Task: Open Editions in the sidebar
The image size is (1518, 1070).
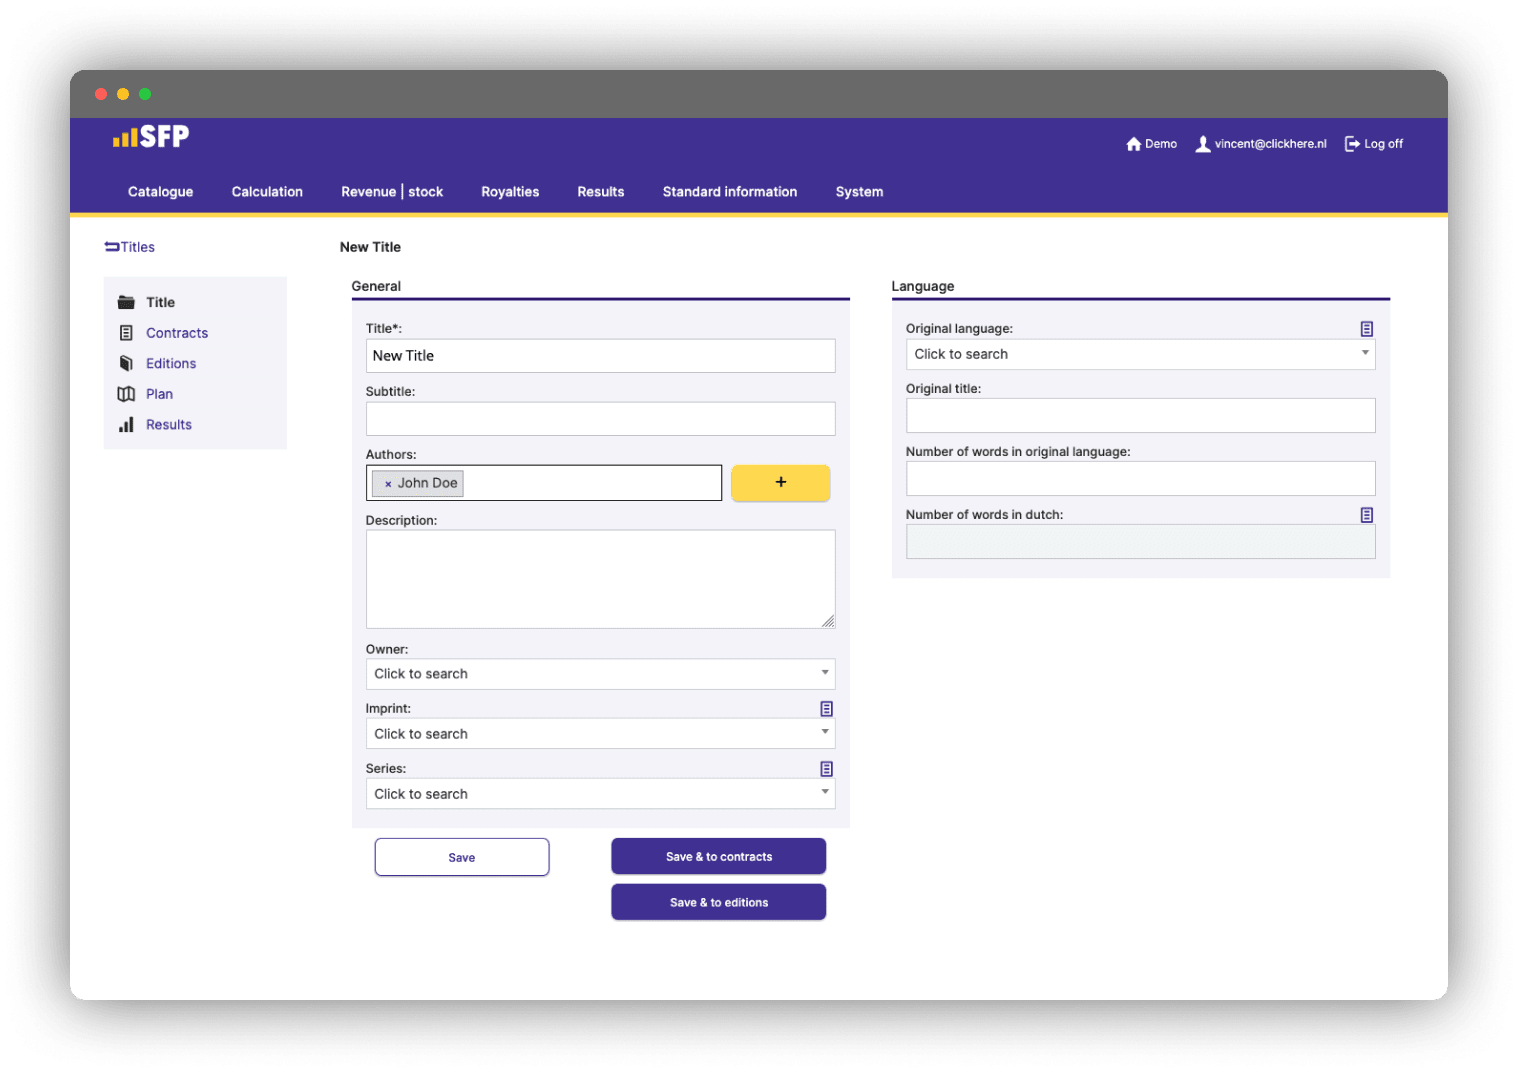Action: 171,364
